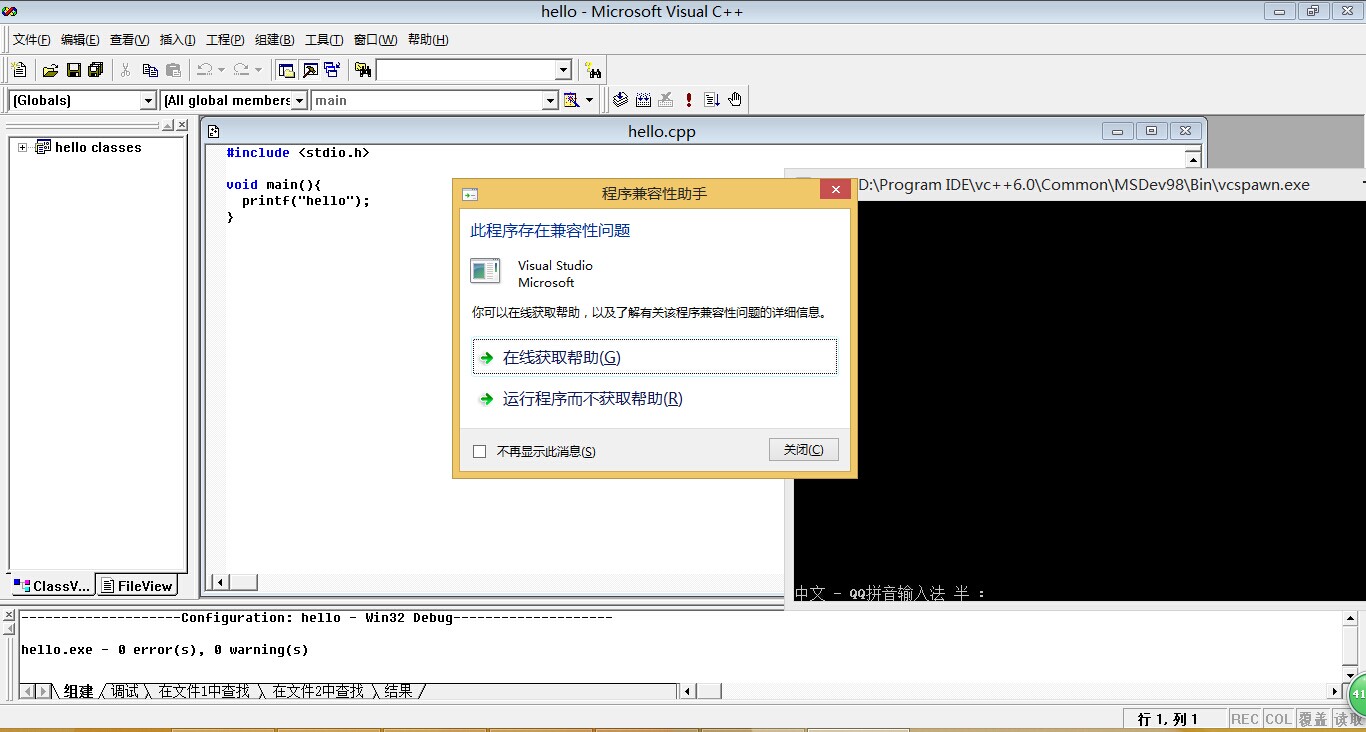Click the printf("hello"); code line
This screenshot has width=1366, height=732.
click(x=306, y=200)
